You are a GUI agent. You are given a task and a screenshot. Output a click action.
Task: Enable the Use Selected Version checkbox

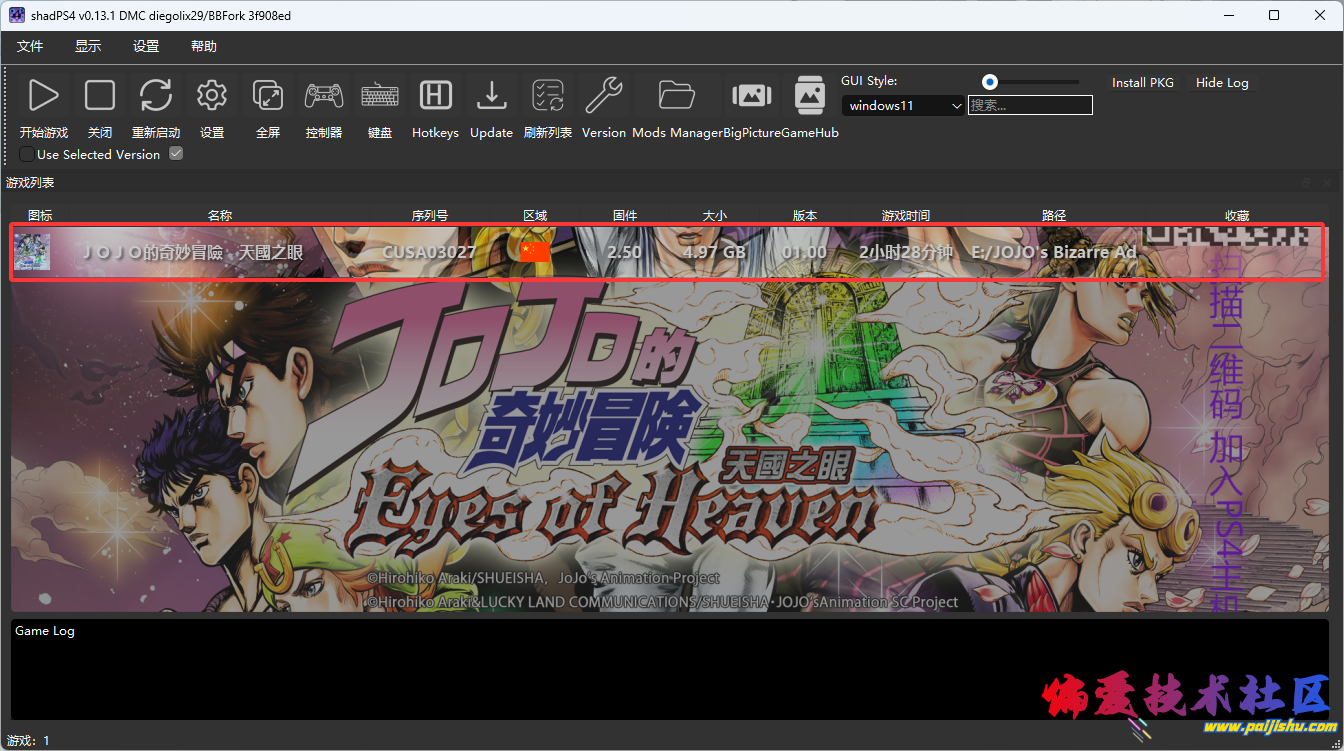point(27,155)
